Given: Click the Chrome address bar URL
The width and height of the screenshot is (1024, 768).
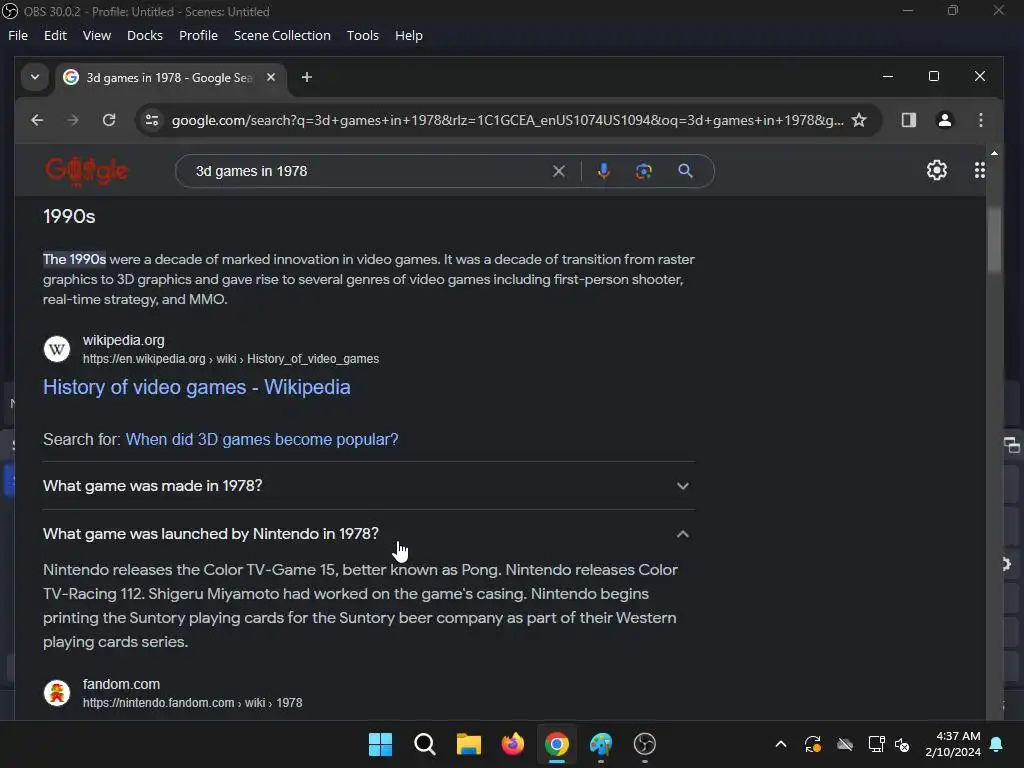Looking at the screenshot, I should tap(507, 120).
